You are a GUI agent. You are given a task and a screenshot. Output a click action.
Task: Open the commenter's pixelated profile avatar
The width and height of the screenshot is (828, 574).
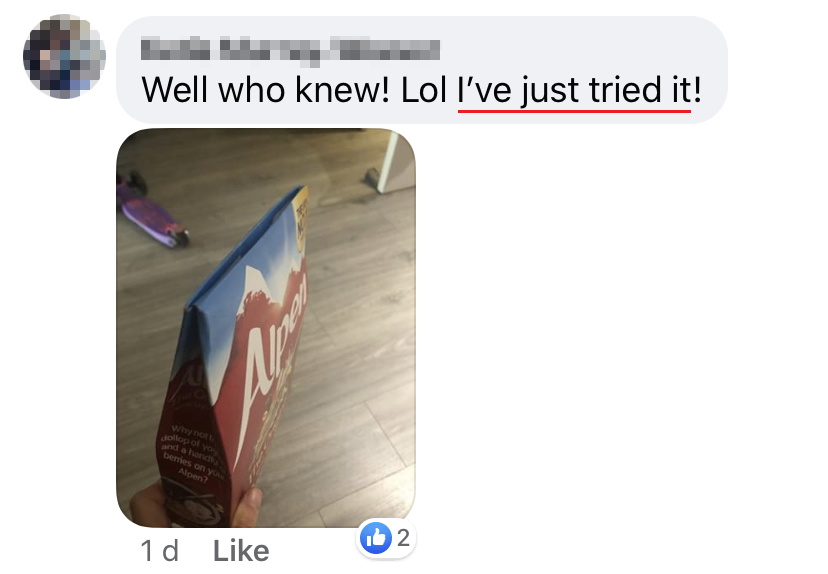coord(64,57)
